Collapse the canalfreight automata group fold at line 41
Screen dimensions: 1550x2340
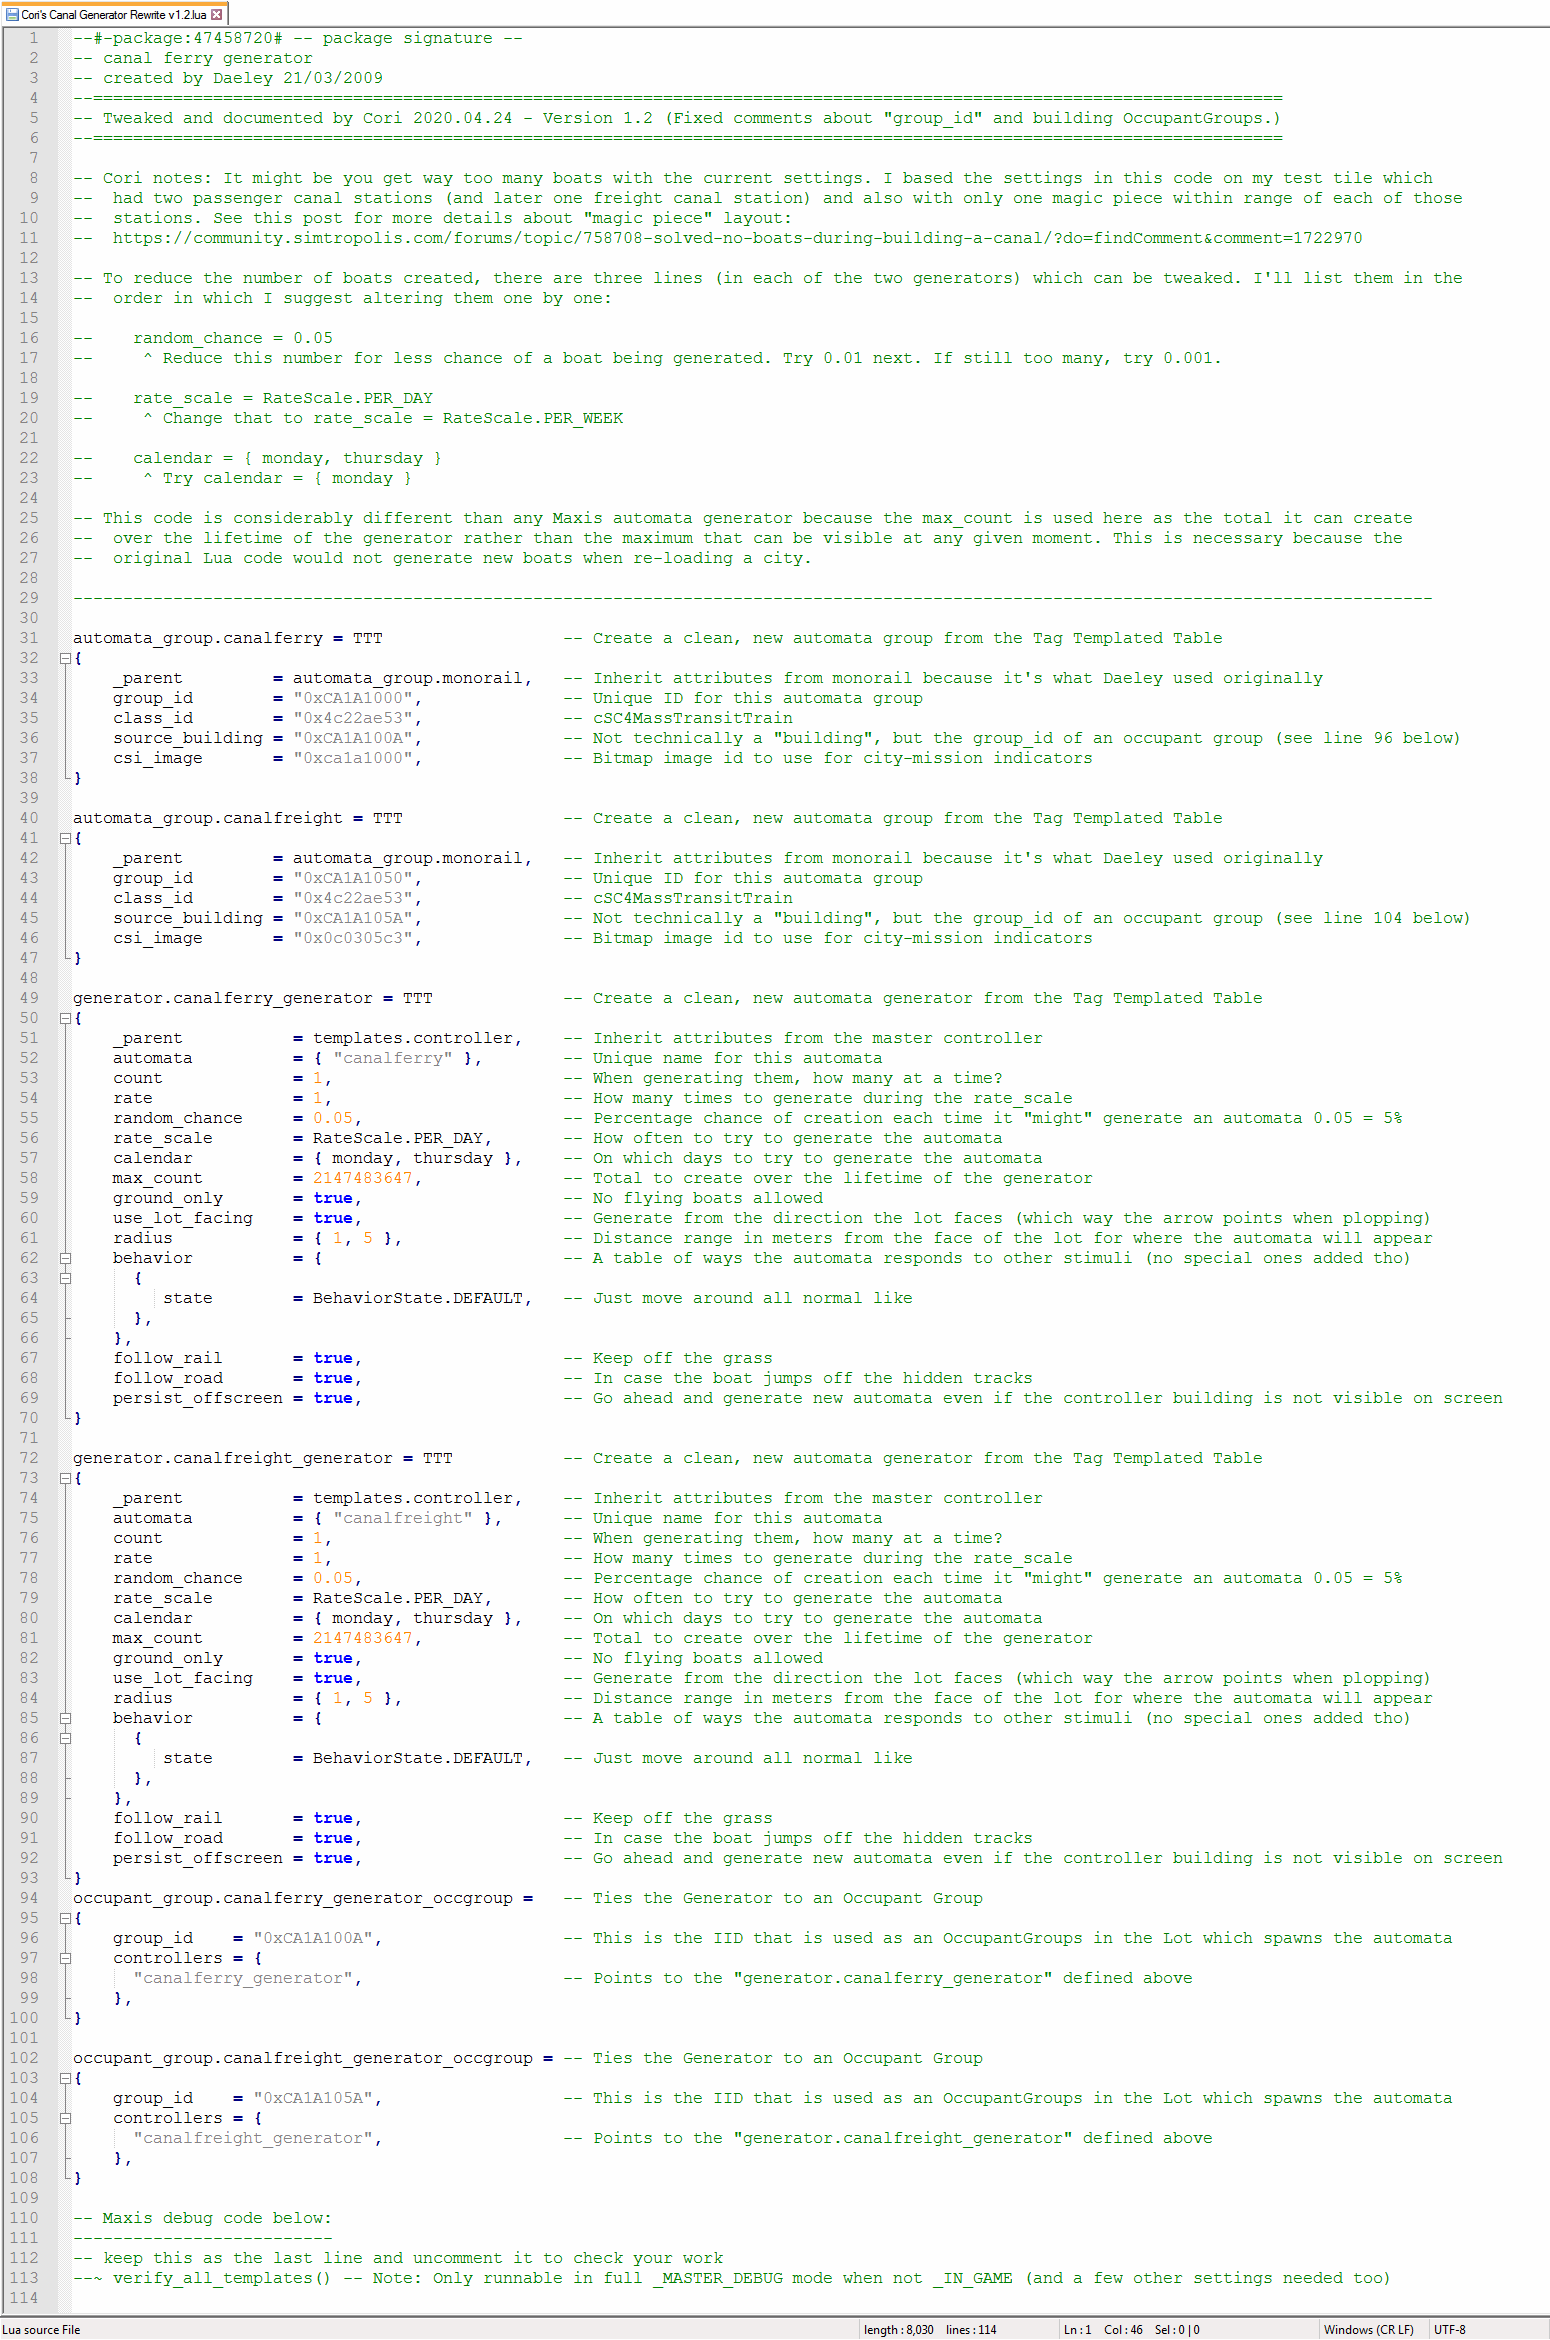pos(65,838)
